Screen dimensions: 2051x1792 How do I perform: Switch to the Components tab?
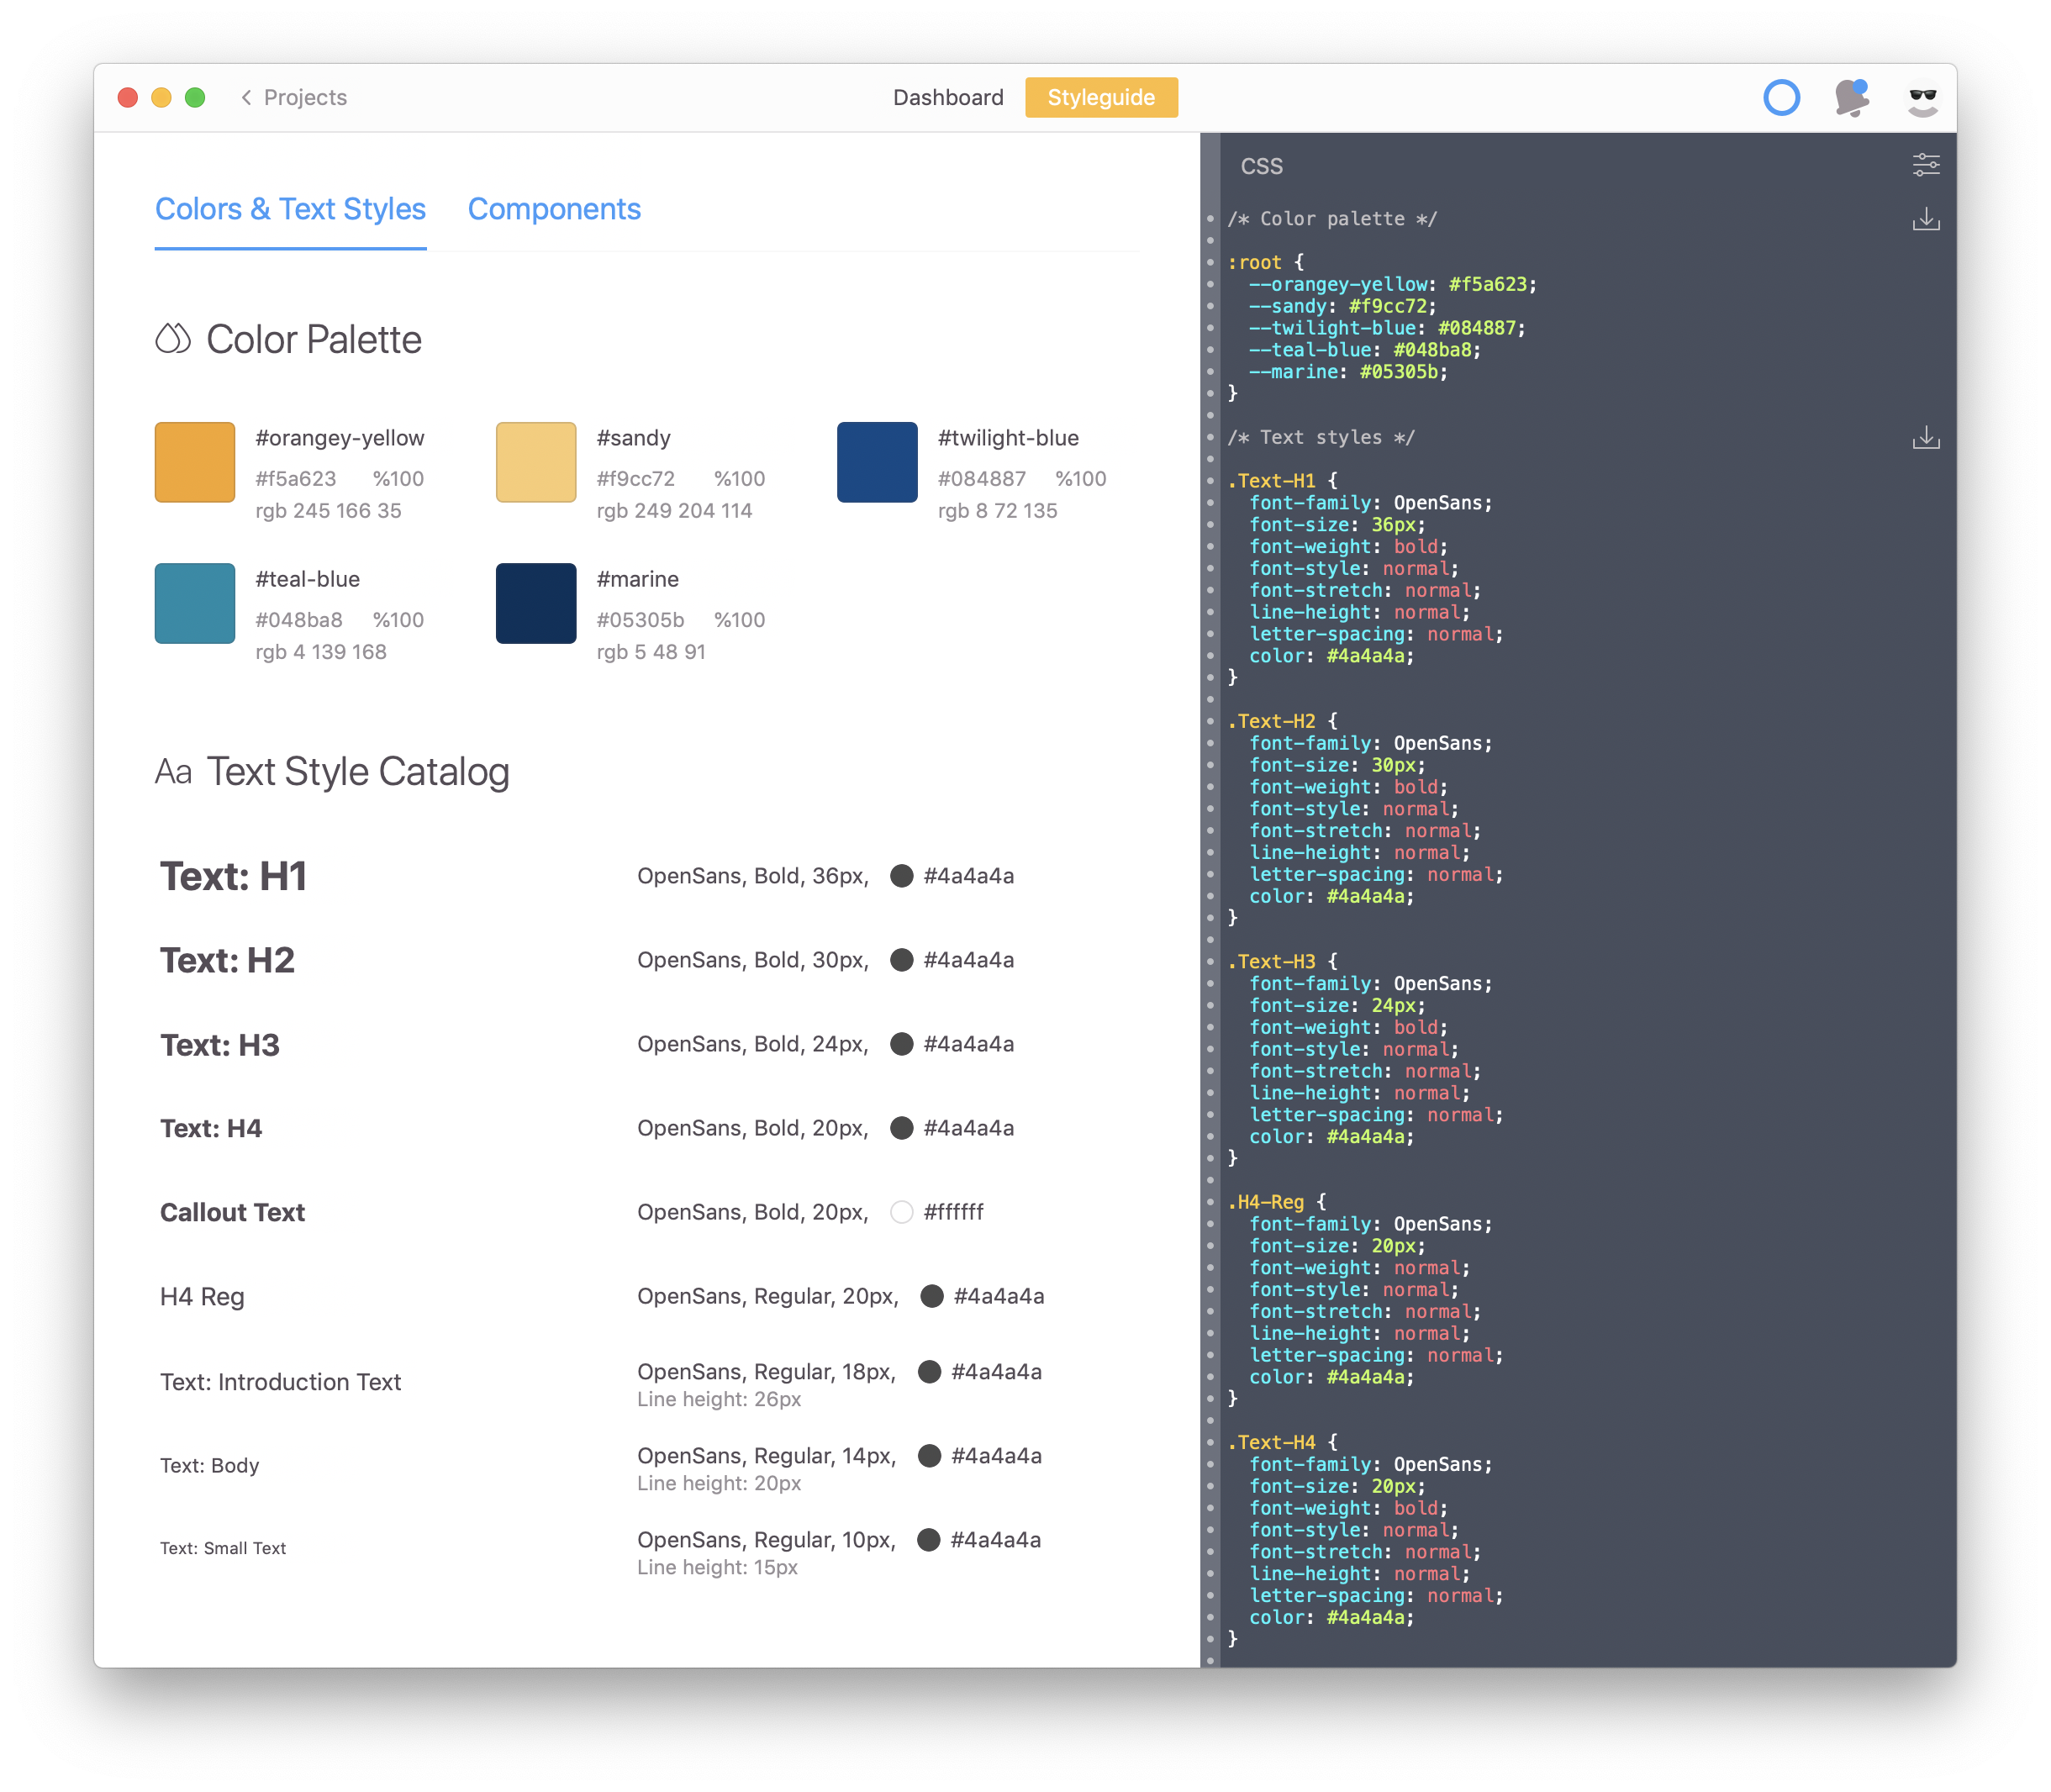(x=554, y=209)
